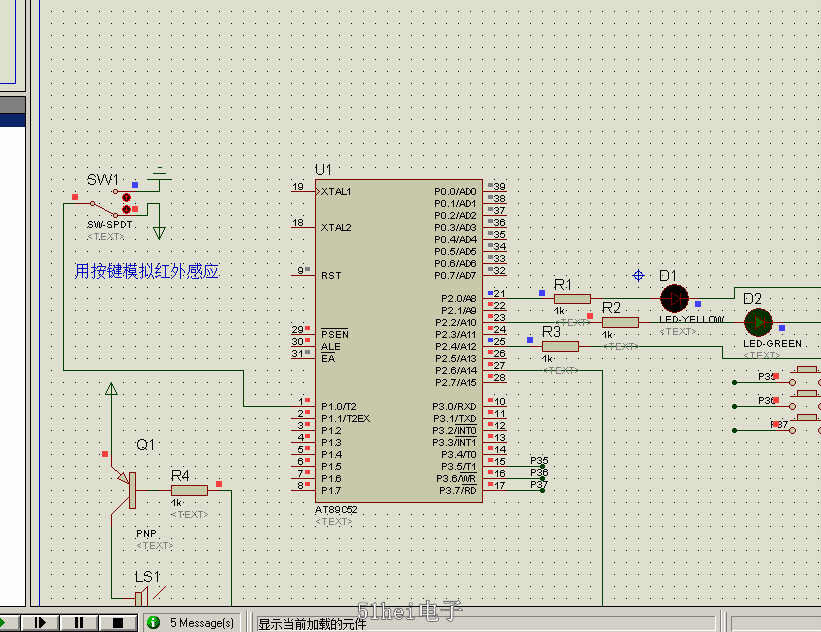Click the U1 reference label
This screenshot has height=632, width=821.
pyautogui.click(x=323, y=170)
